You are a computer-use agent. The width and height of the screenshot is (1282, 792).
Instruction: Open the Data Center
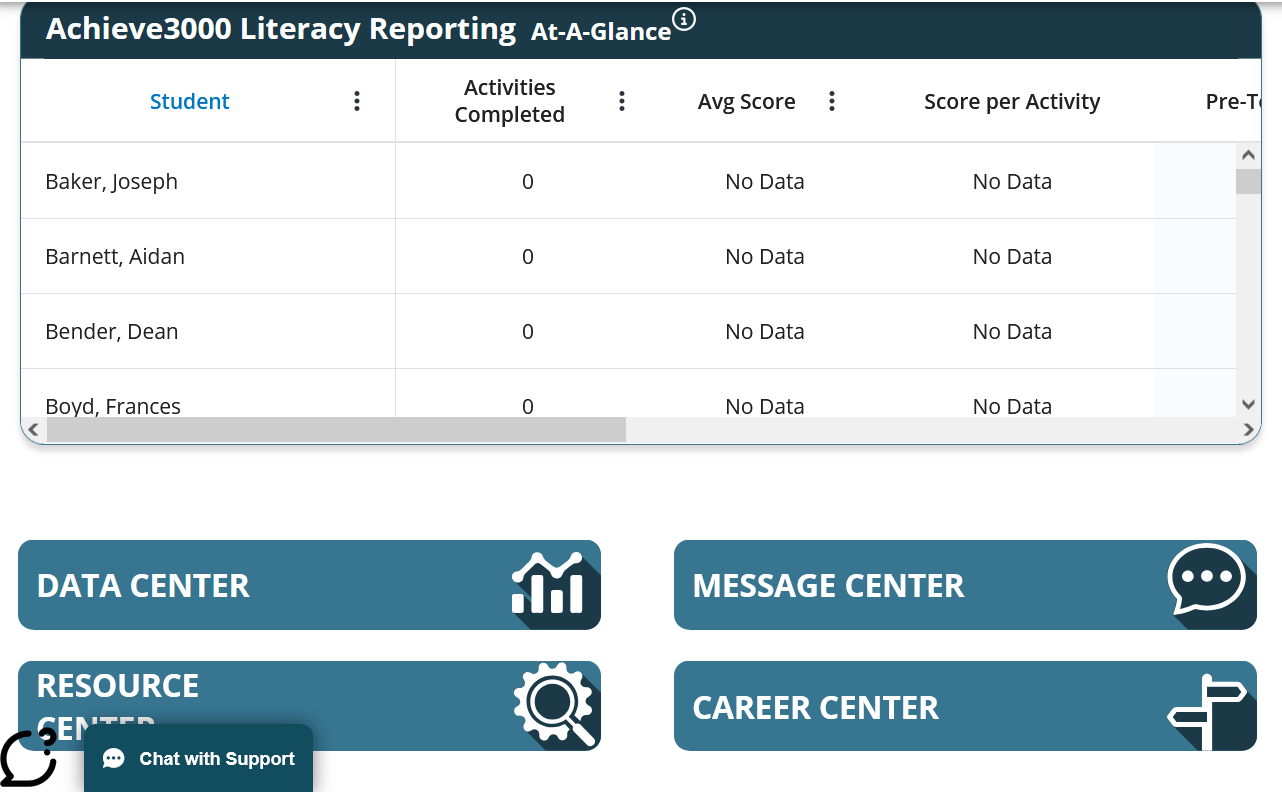click(x=143, y=586)
